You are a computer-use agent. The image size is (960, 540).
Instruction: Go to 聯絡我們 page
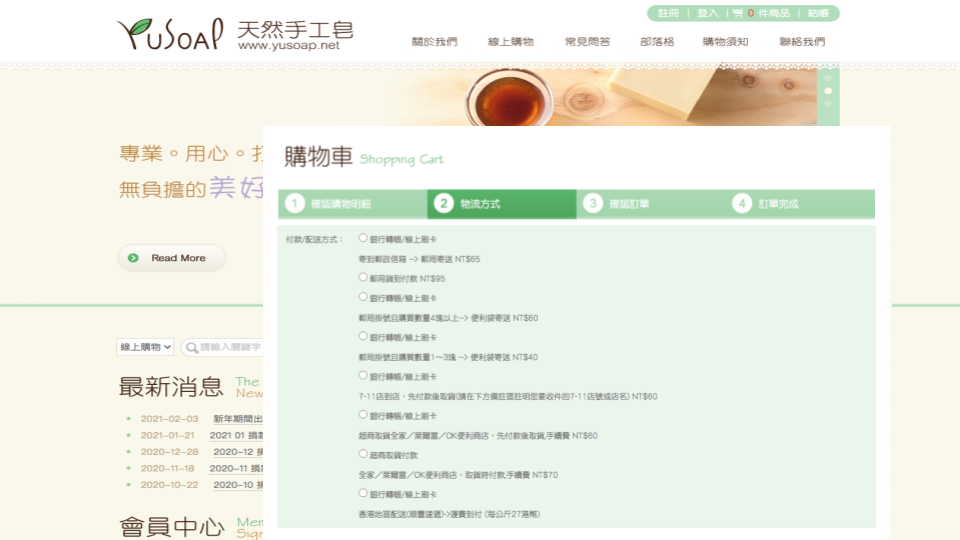[802, 42]
